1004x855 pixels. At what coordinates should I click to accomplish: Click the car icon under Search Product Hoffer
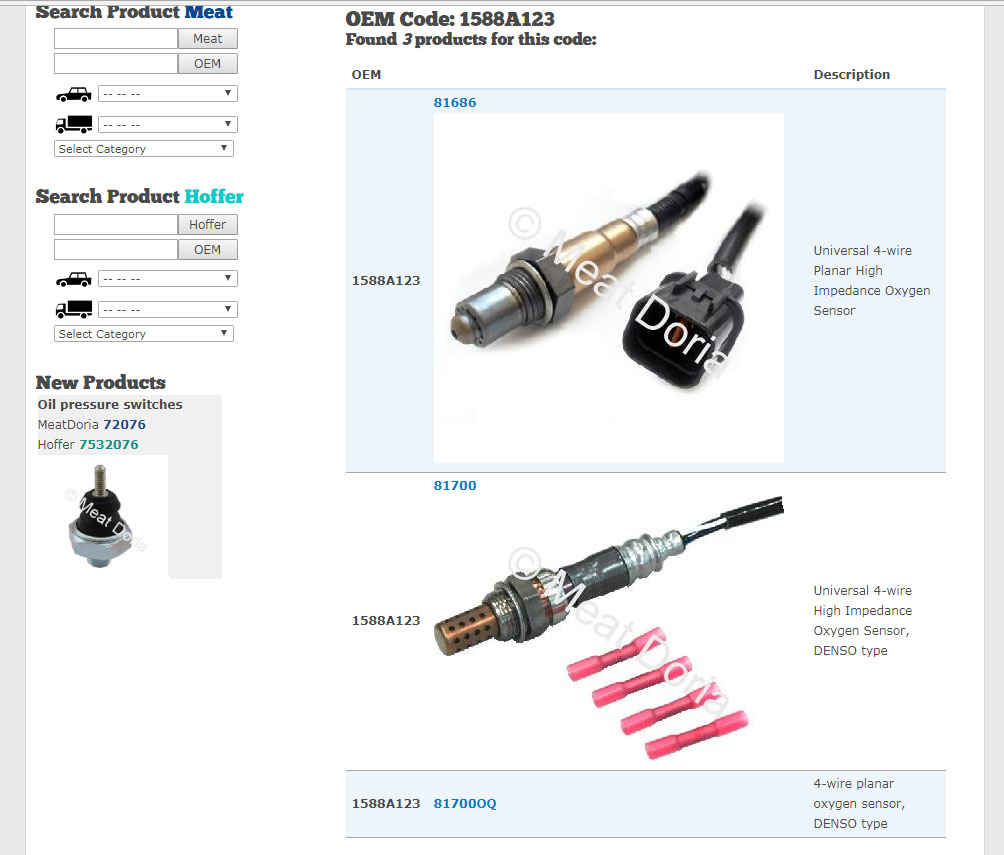coord(74,280)
